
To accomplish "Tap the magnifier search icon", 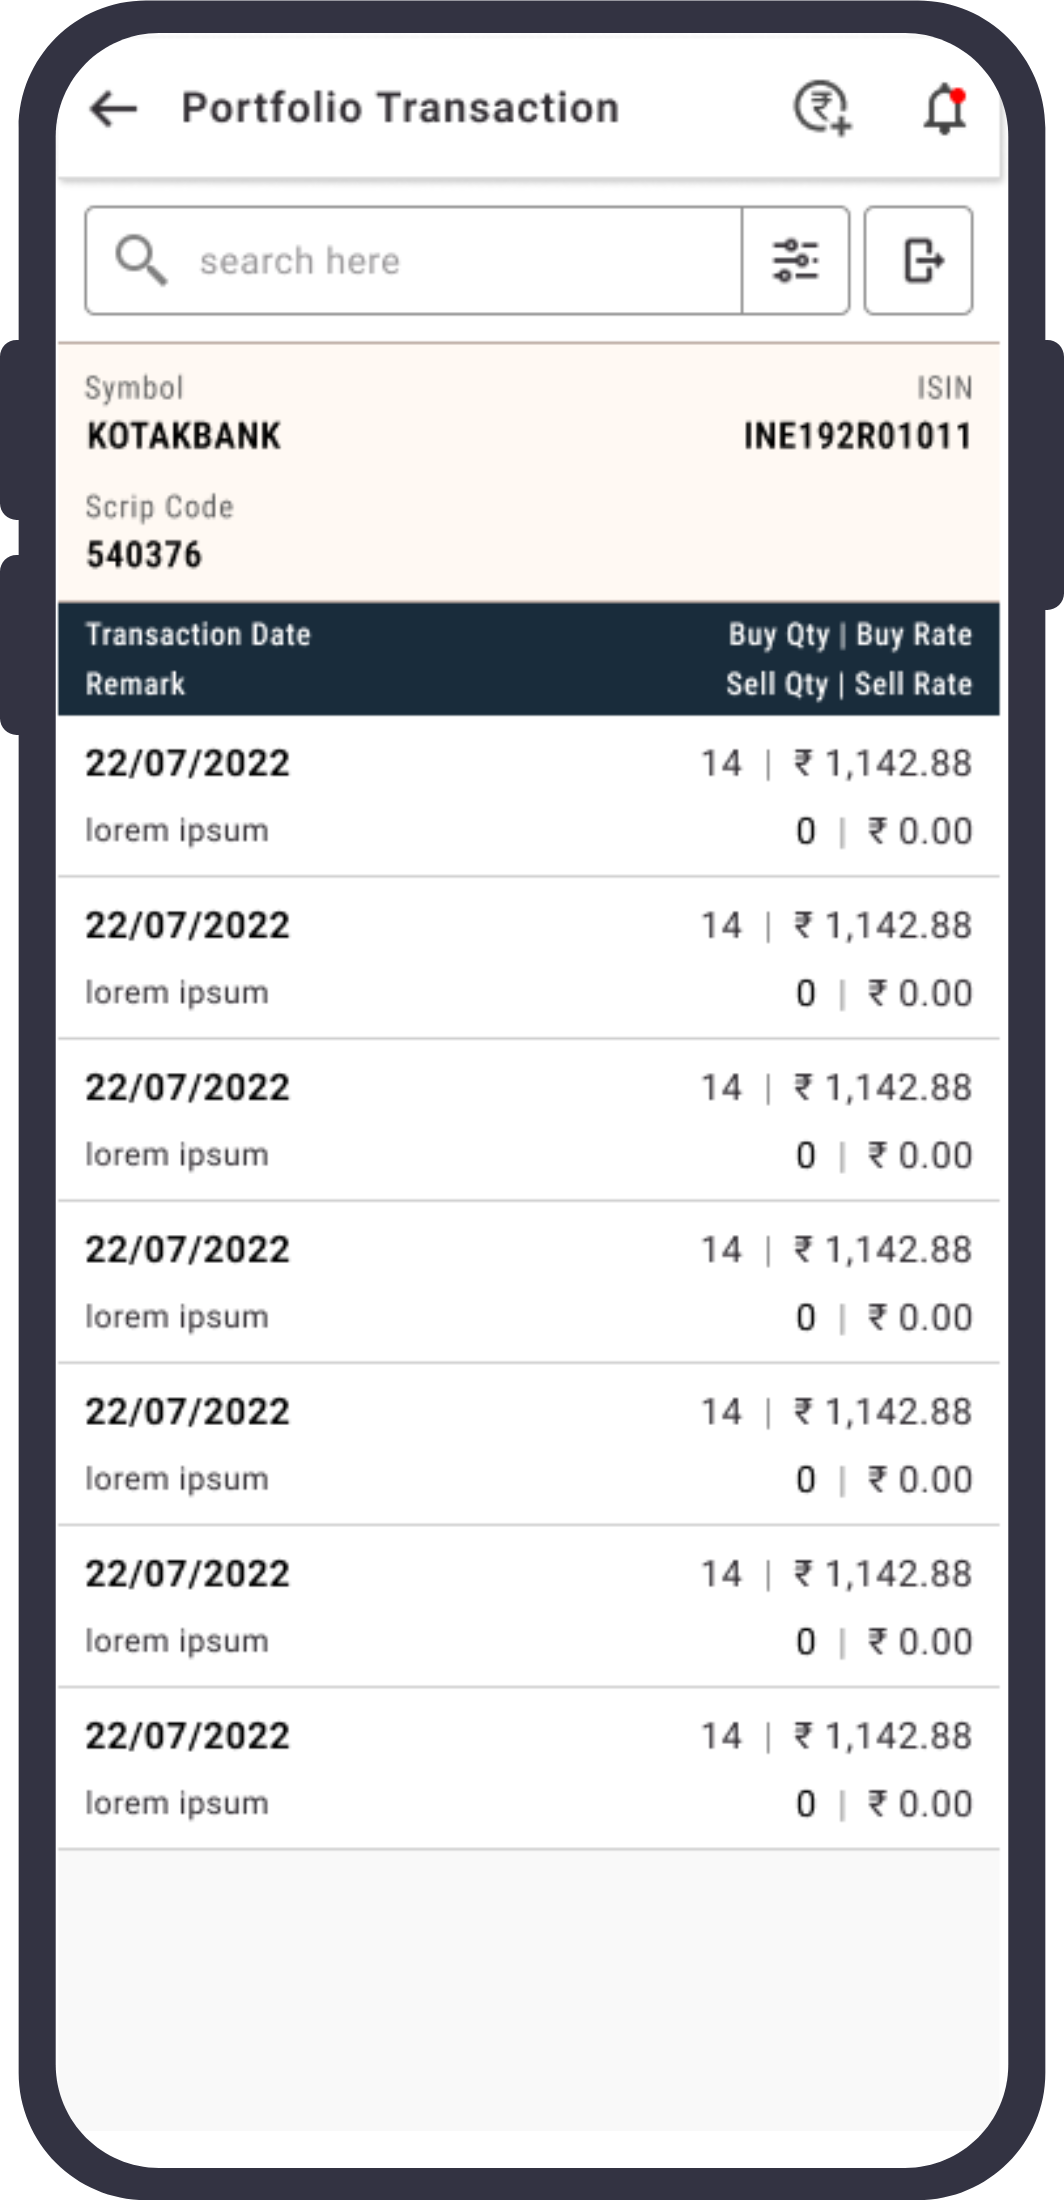I will click(141, 261).
